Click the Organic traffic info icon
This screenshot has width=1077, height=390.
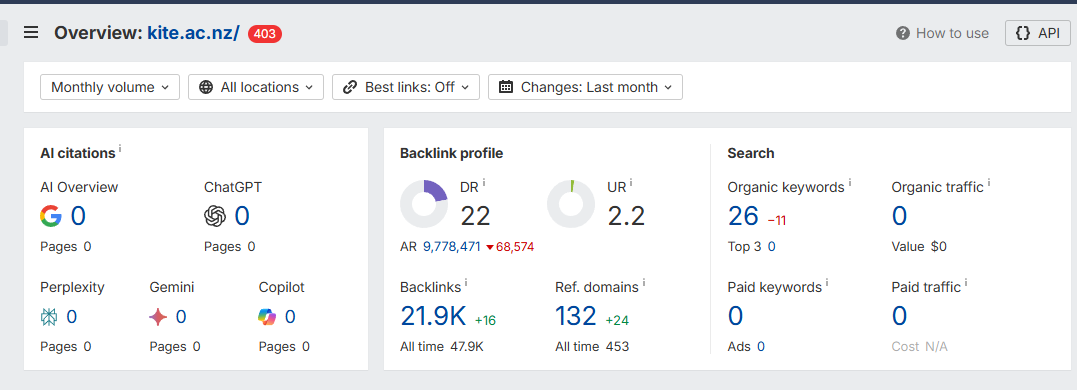[989, 183]
